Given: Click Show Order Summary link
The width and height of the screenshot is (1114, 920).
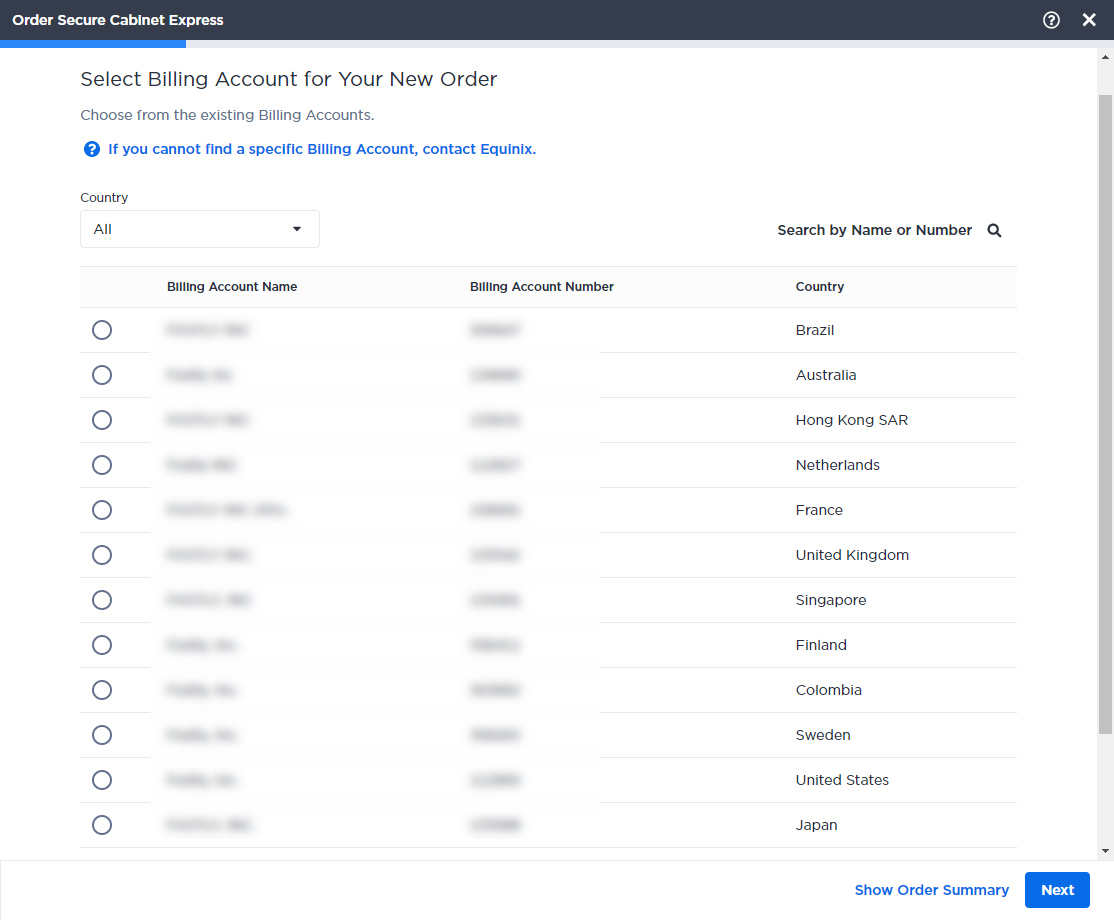Looking at the screenshot, I should pos(931,890).
